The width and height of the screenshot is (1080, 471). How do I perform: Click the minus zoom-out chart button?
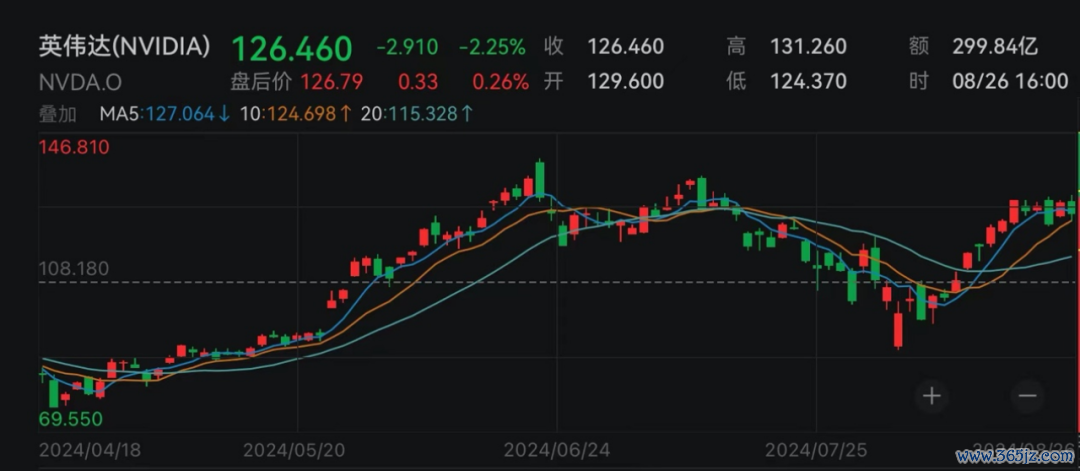1028,396
